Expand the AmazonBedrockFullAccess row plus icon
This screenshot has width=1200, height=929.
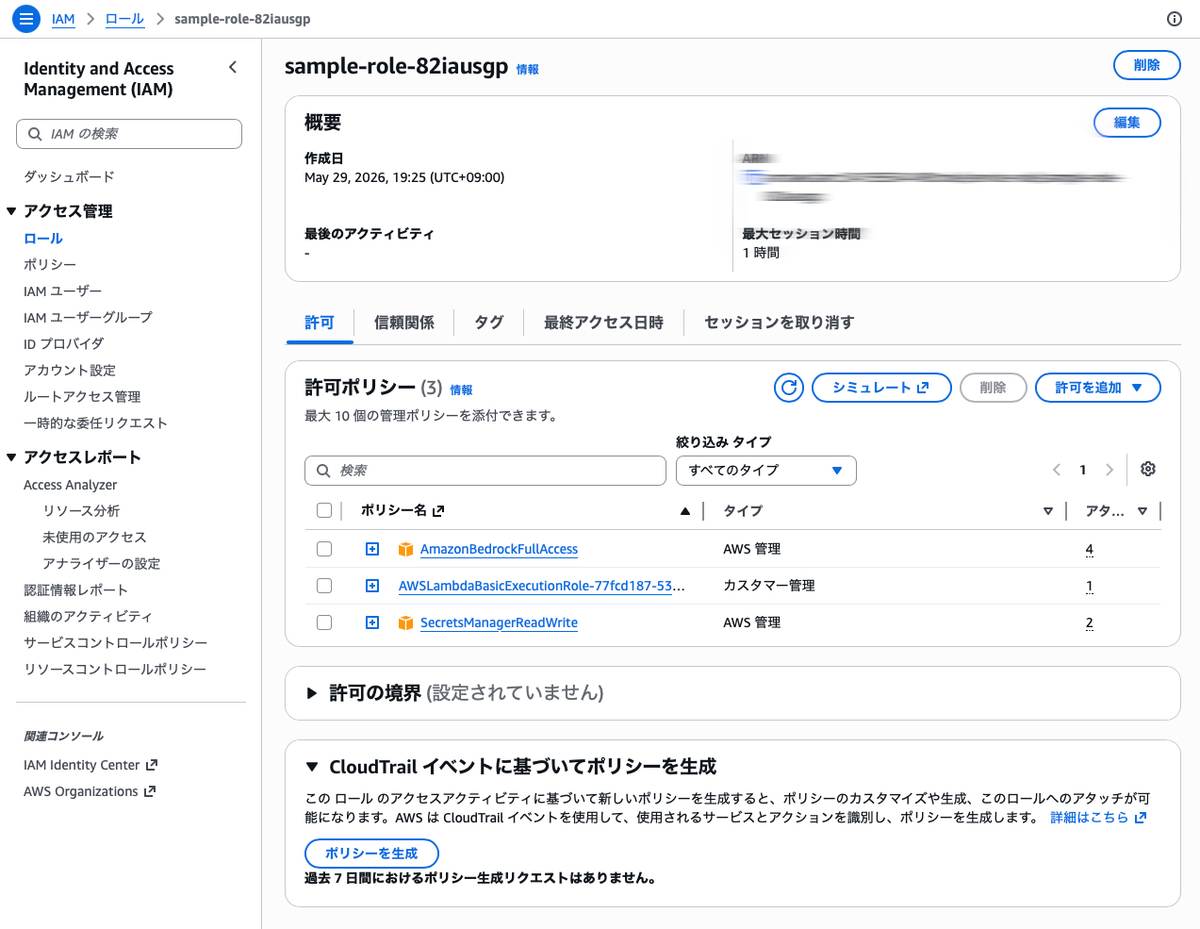372,549
